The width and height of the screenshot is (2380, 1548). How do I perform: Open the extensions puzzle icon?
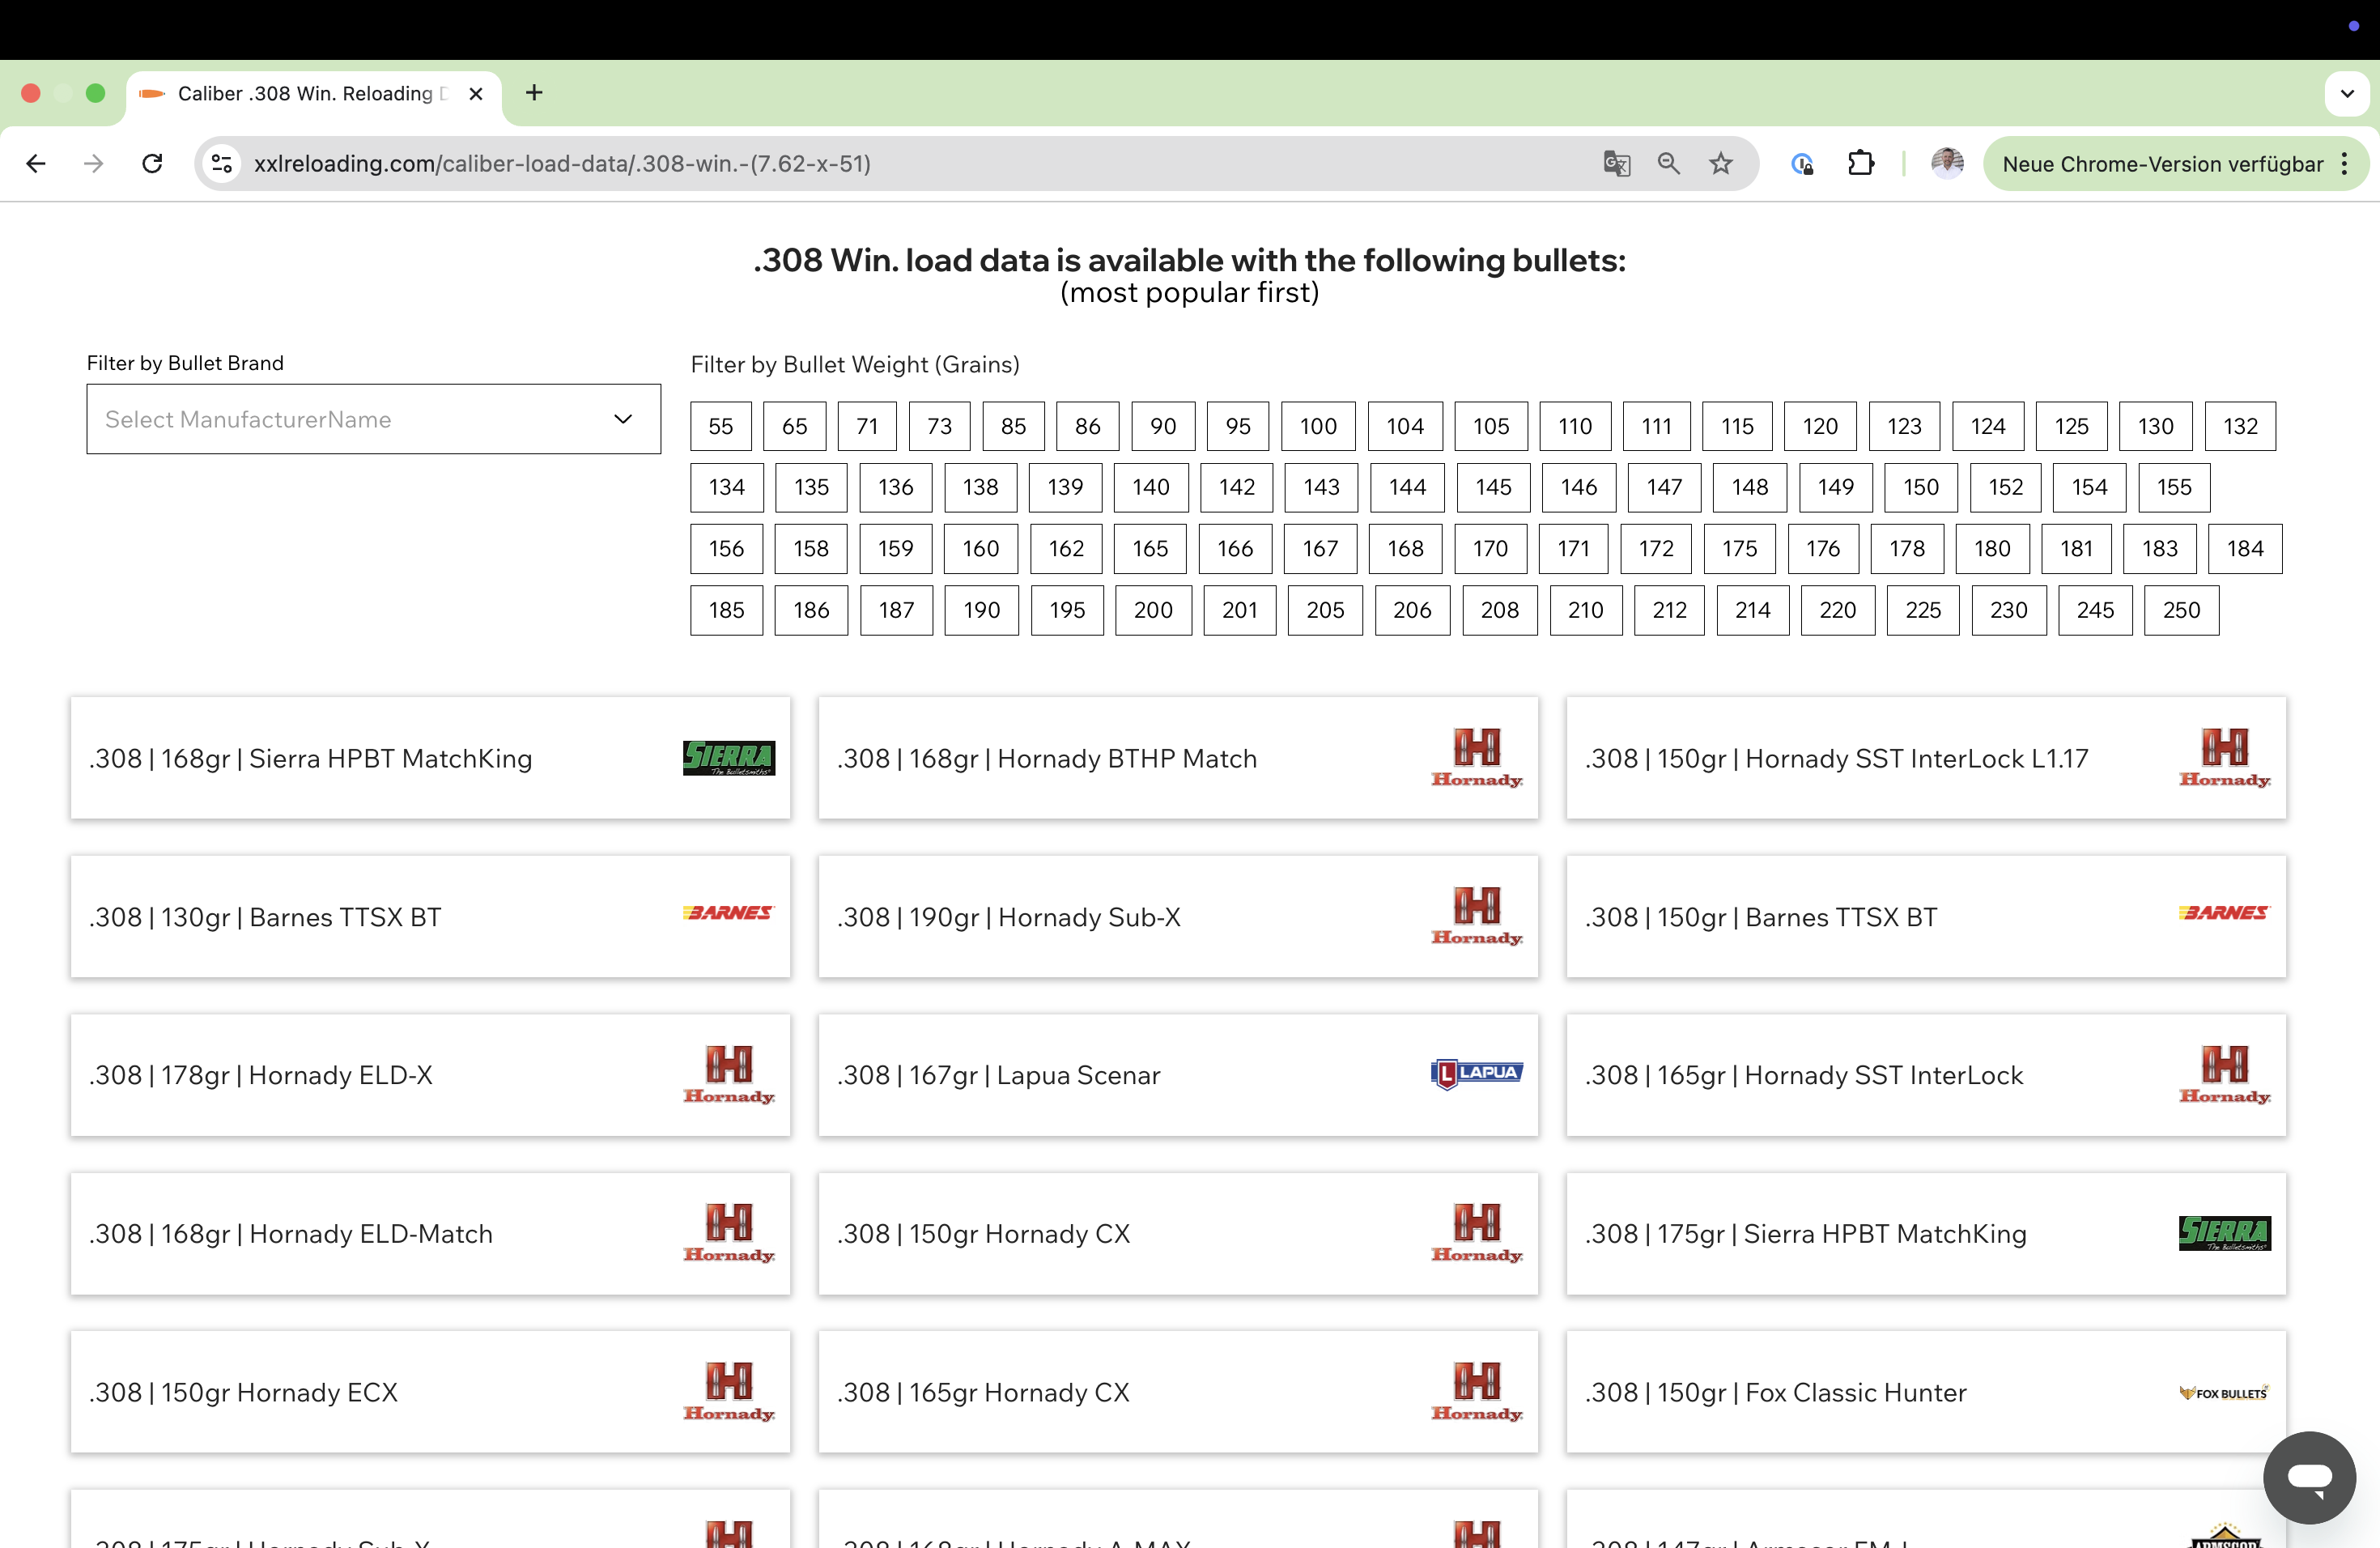1860,163
